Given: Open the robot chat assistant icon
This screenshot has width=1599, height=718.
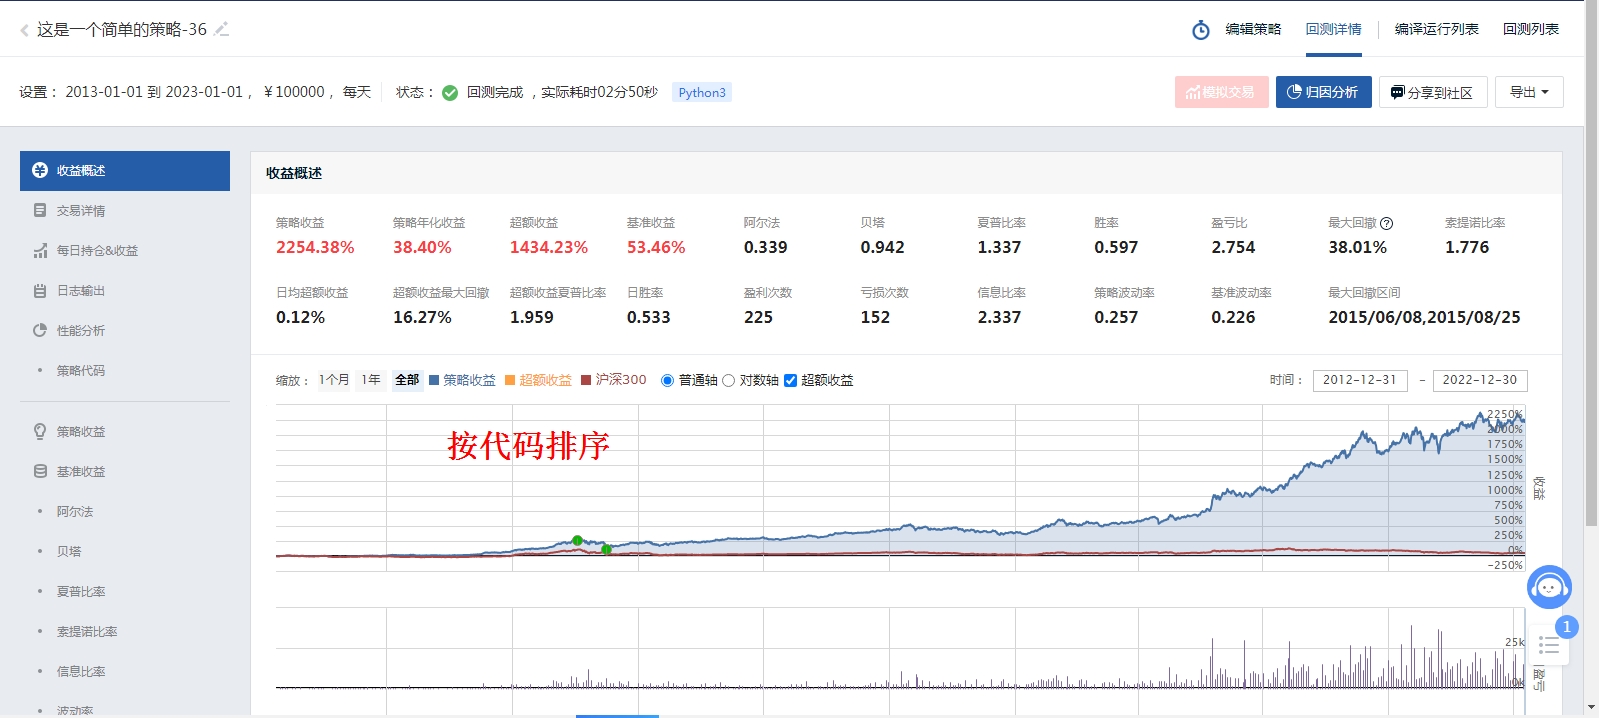Looking at the screenshot, I should (x=1549, y=587).
